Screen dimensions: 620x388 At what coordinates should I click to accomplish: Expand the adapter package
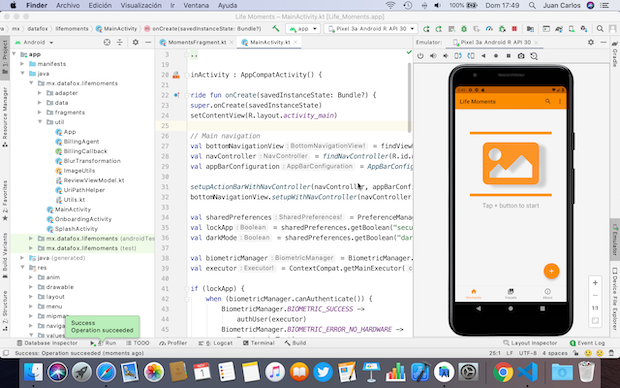pyautogui.click(x=40, y=93)
